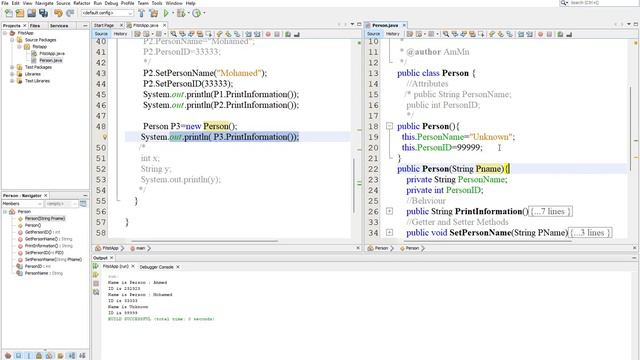Run the project with green play icon
Image resolution: width=640 pixels, height=360 pixels.
coord(166,13)
